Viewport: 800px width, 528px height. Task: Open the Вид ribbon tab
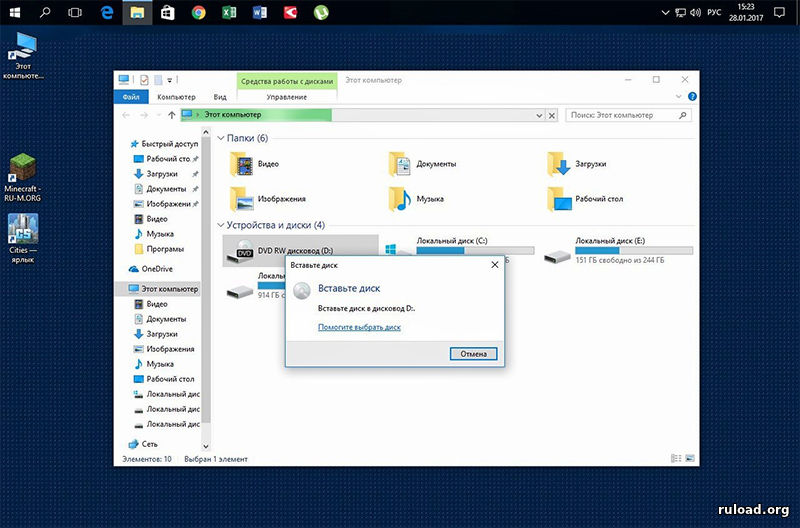pyautogui.click(x=220, y=97)
